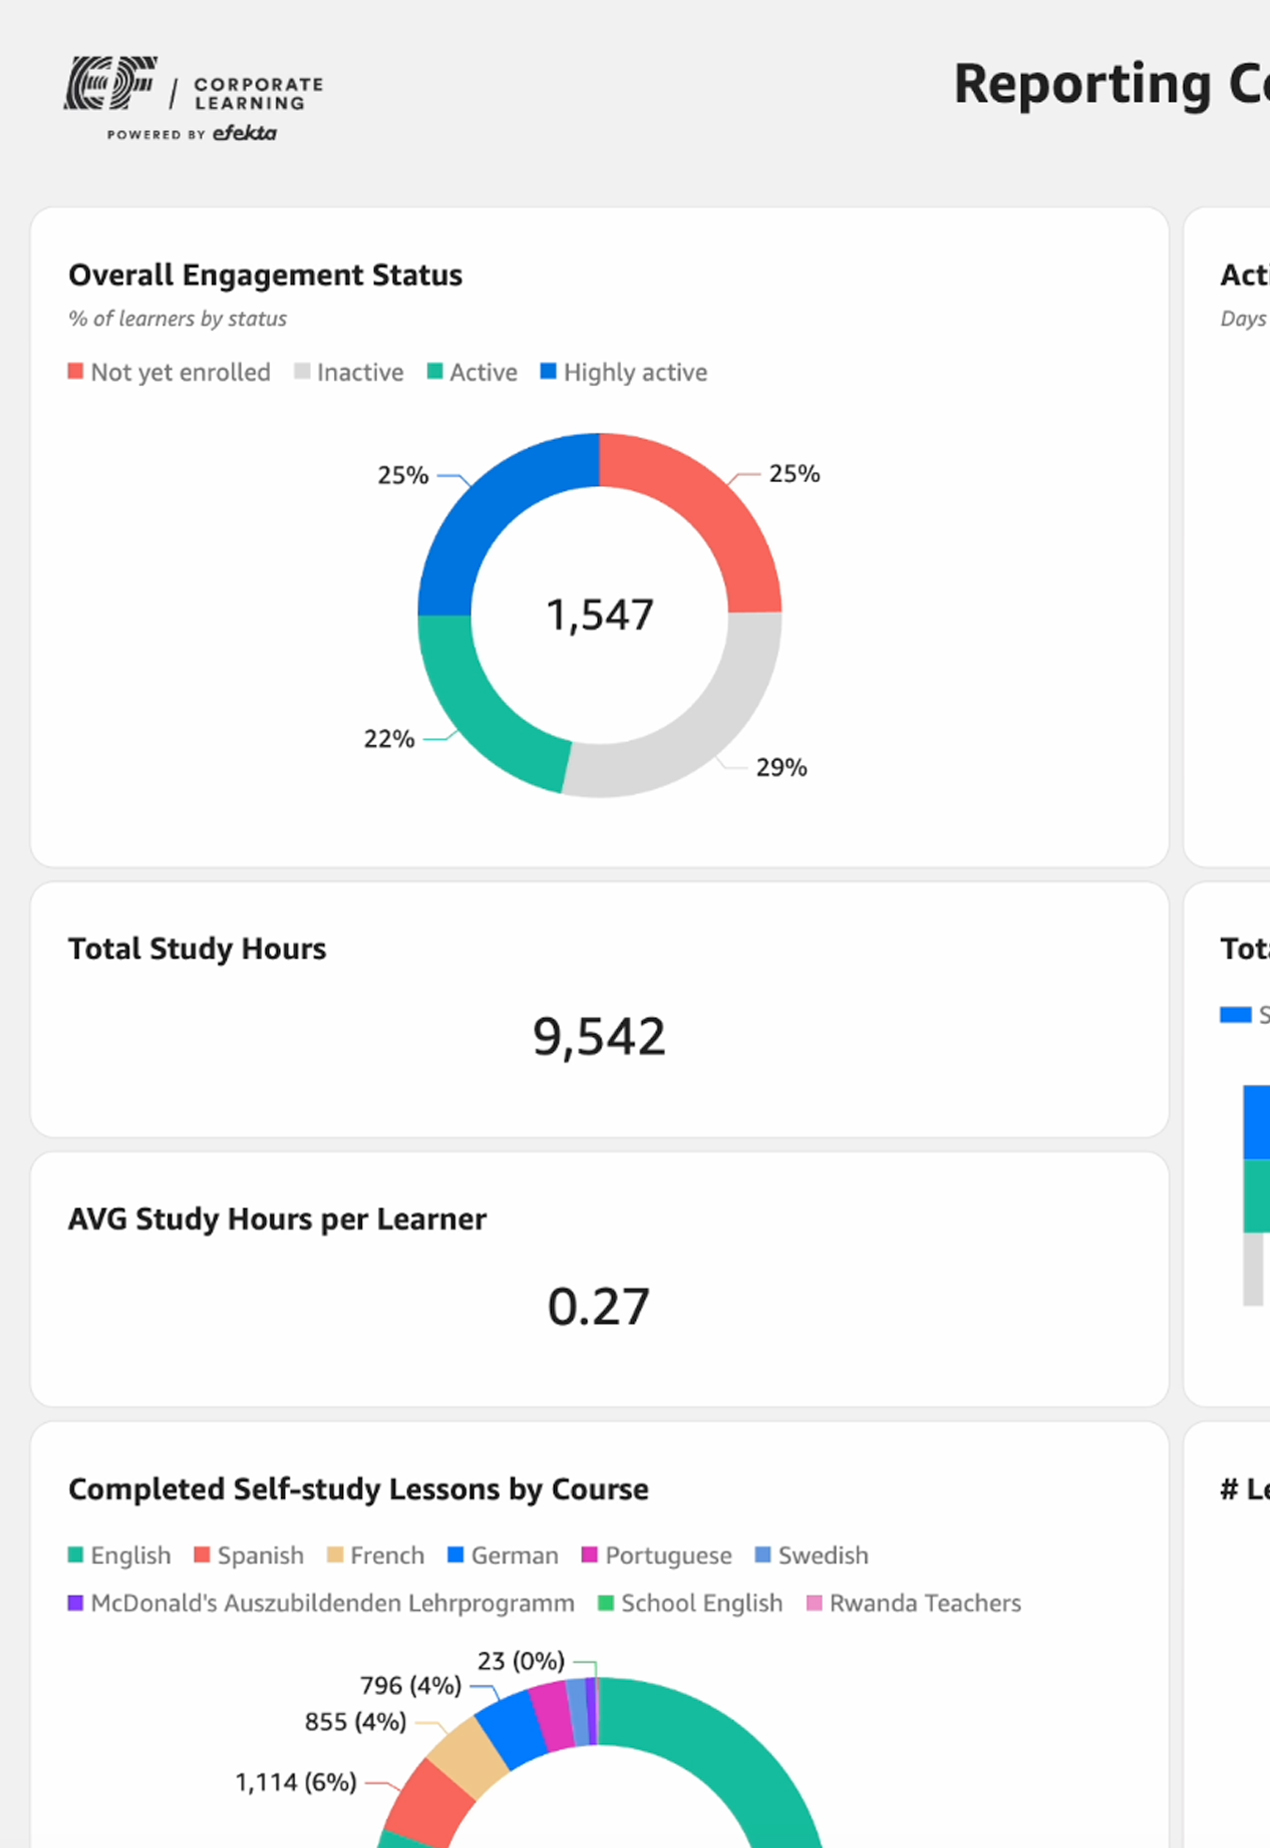Toggle the Swedish course legend item
The width and height of the screenshot is (1270, 1848).
click(812, 1555)
